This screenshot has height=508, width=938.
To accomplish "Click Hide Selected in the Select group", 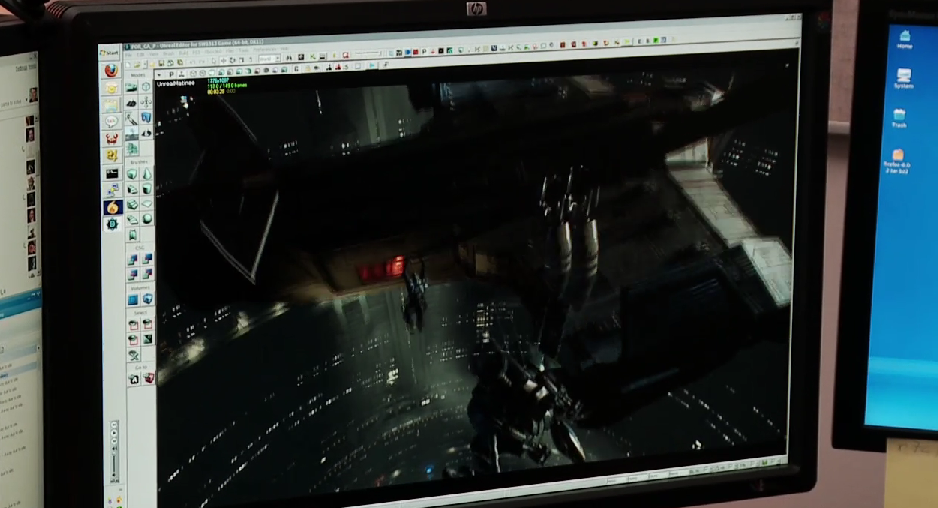I will 148,324.
